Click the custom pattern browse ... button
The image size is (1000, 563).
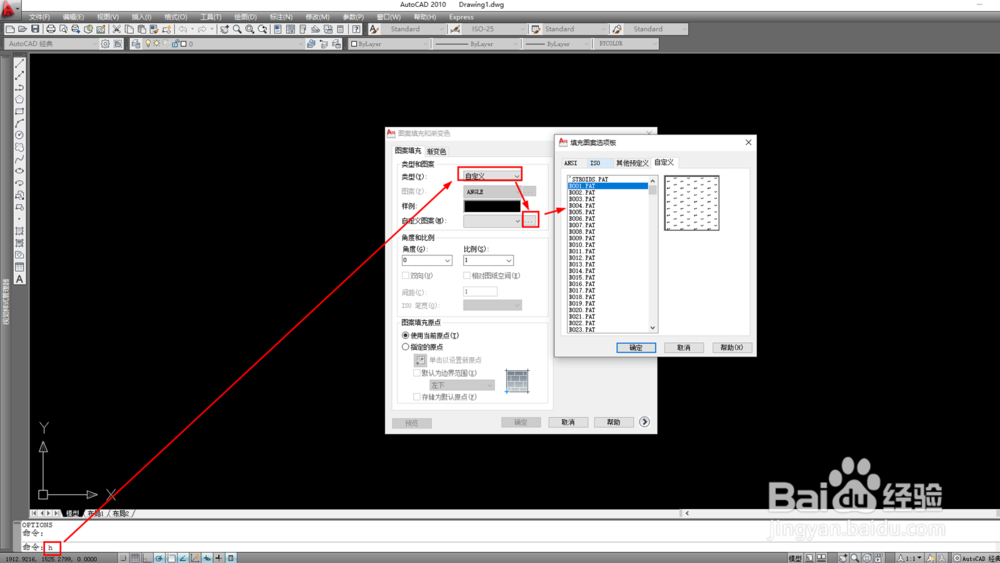[530, 221]
